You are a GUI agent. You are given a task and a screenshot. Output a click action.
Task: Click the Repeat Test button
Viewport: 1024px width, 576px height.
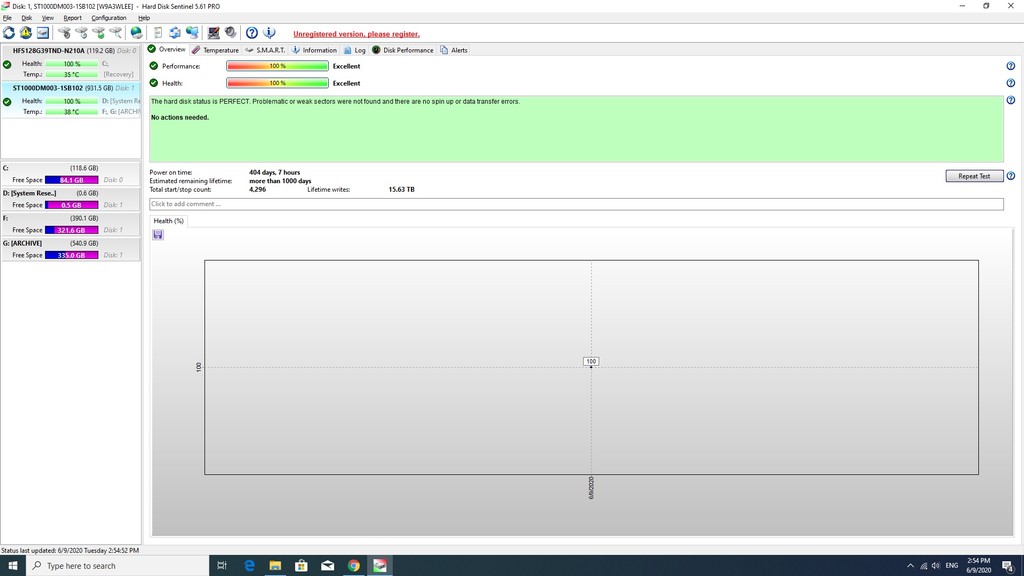click(974, 176)
